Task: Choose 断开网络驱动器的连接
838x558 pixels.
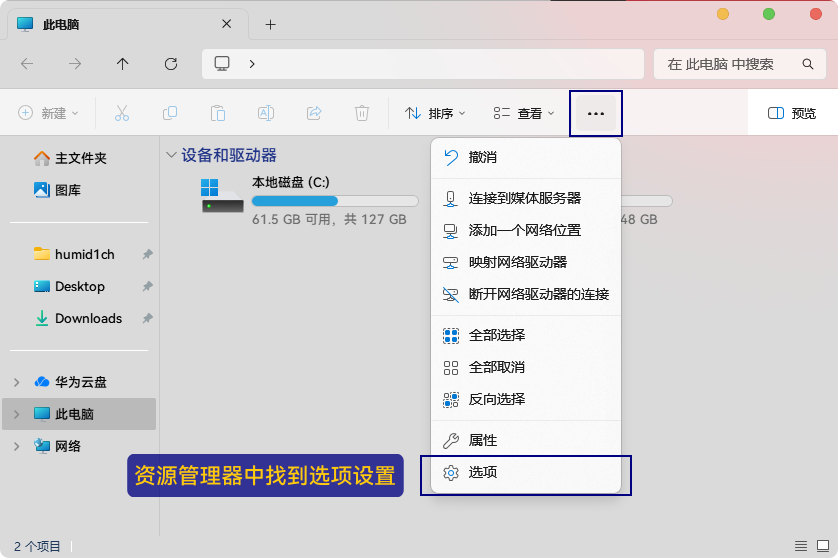Action: pyautogui.click(x=526, y=294)
